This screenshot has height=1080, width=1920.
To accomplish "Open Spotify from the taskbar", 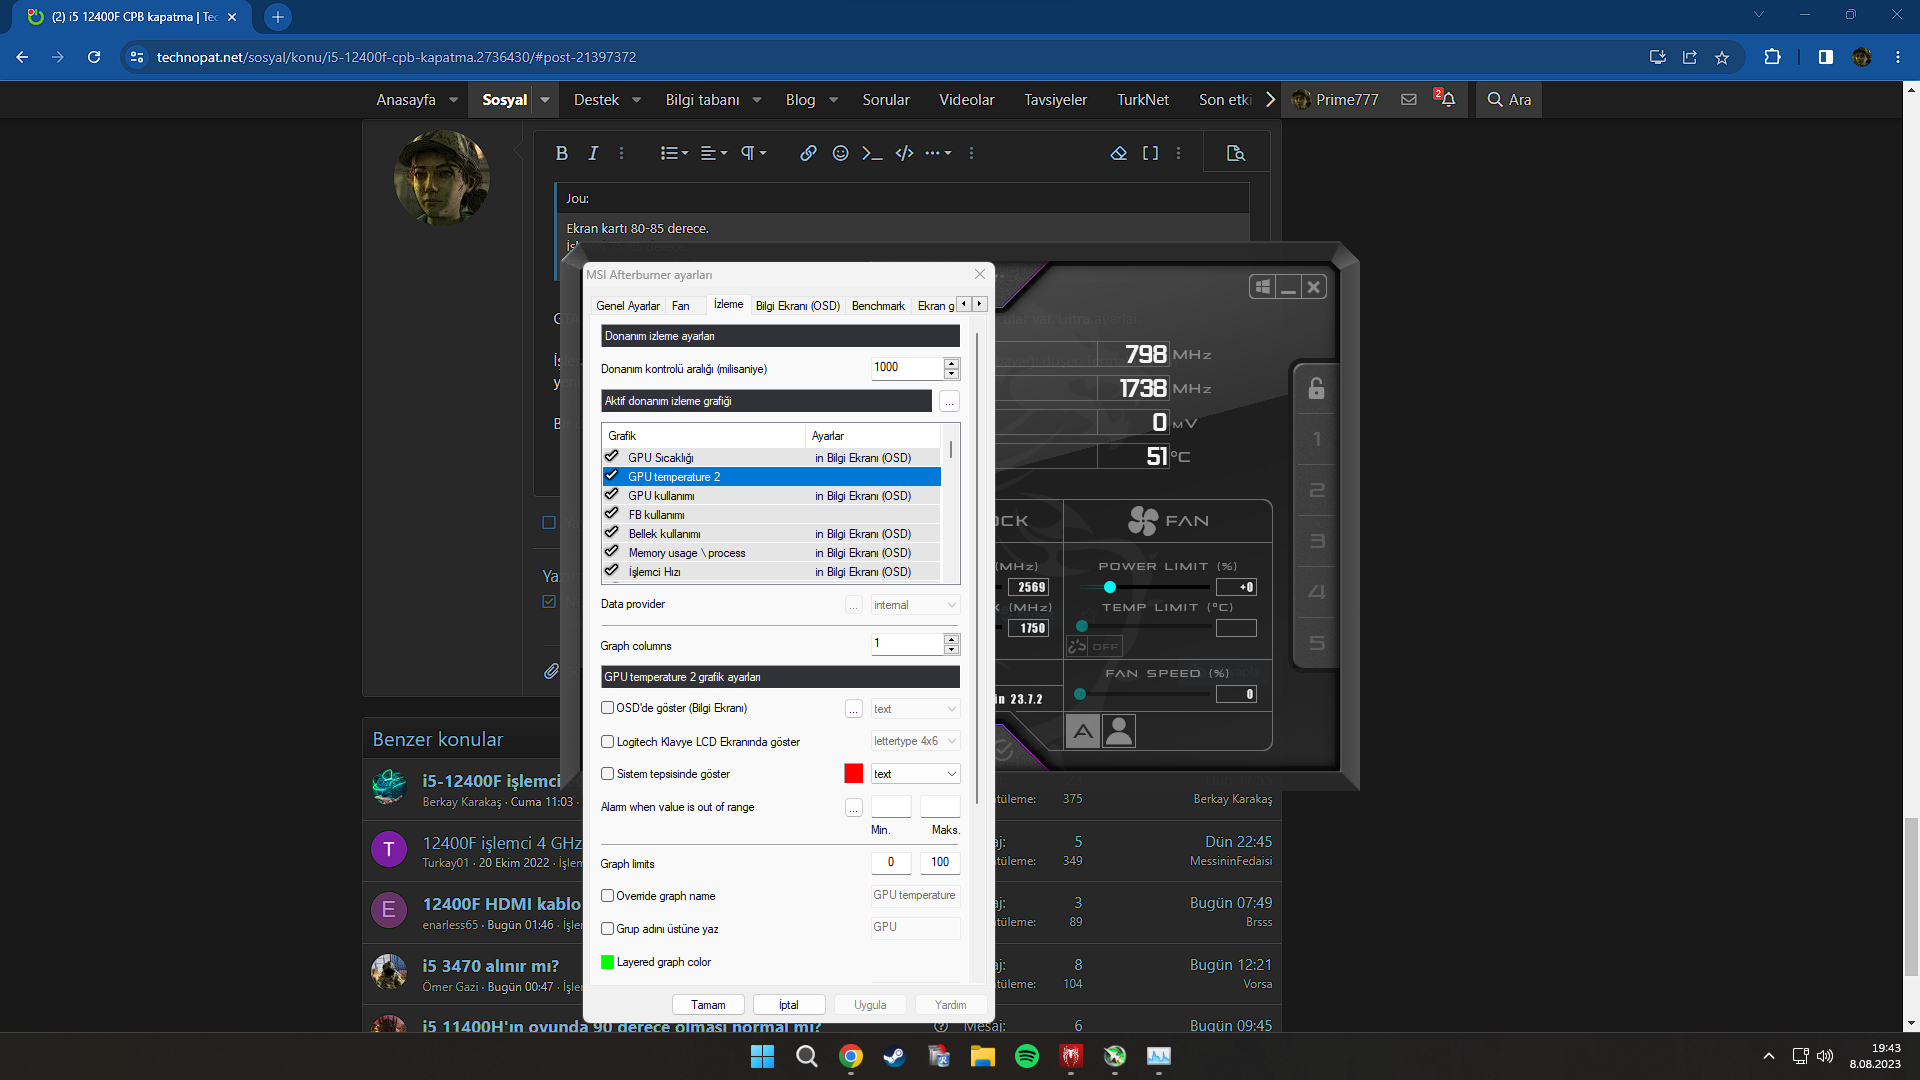I will 1026,1056.
